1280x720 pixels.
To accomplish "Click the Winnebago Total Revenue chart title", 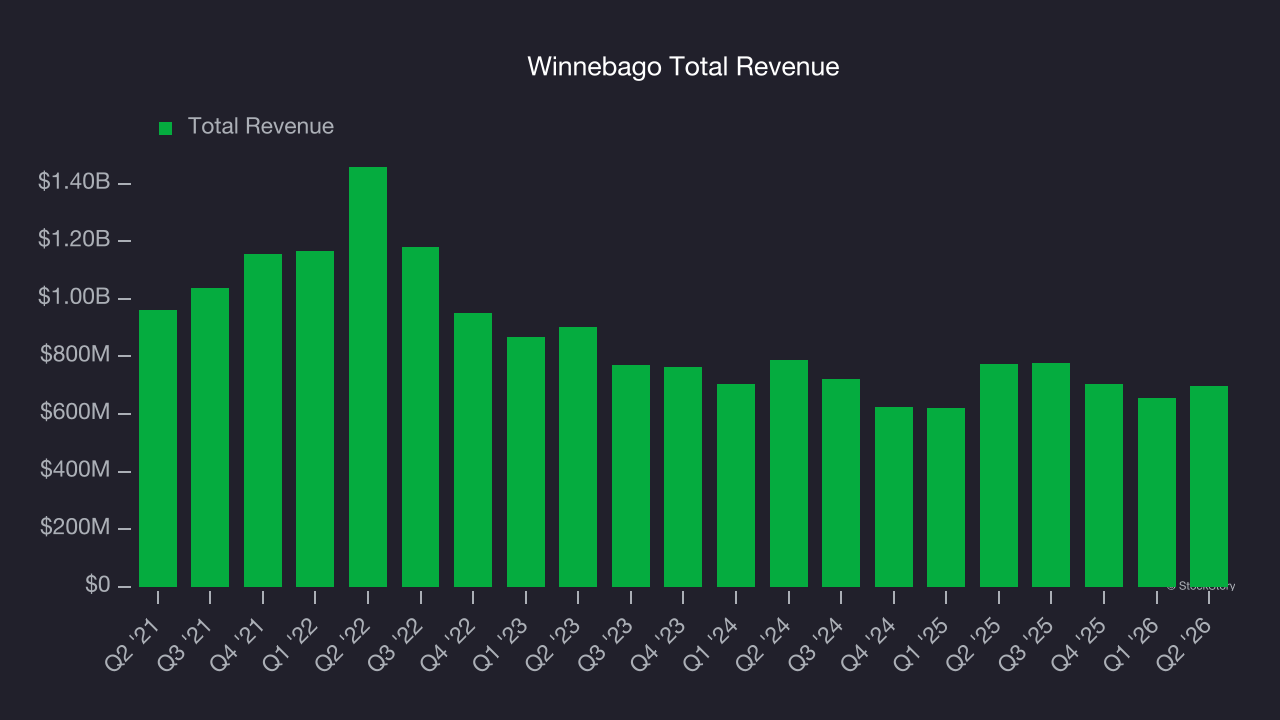I will click(x=683, y=67).
